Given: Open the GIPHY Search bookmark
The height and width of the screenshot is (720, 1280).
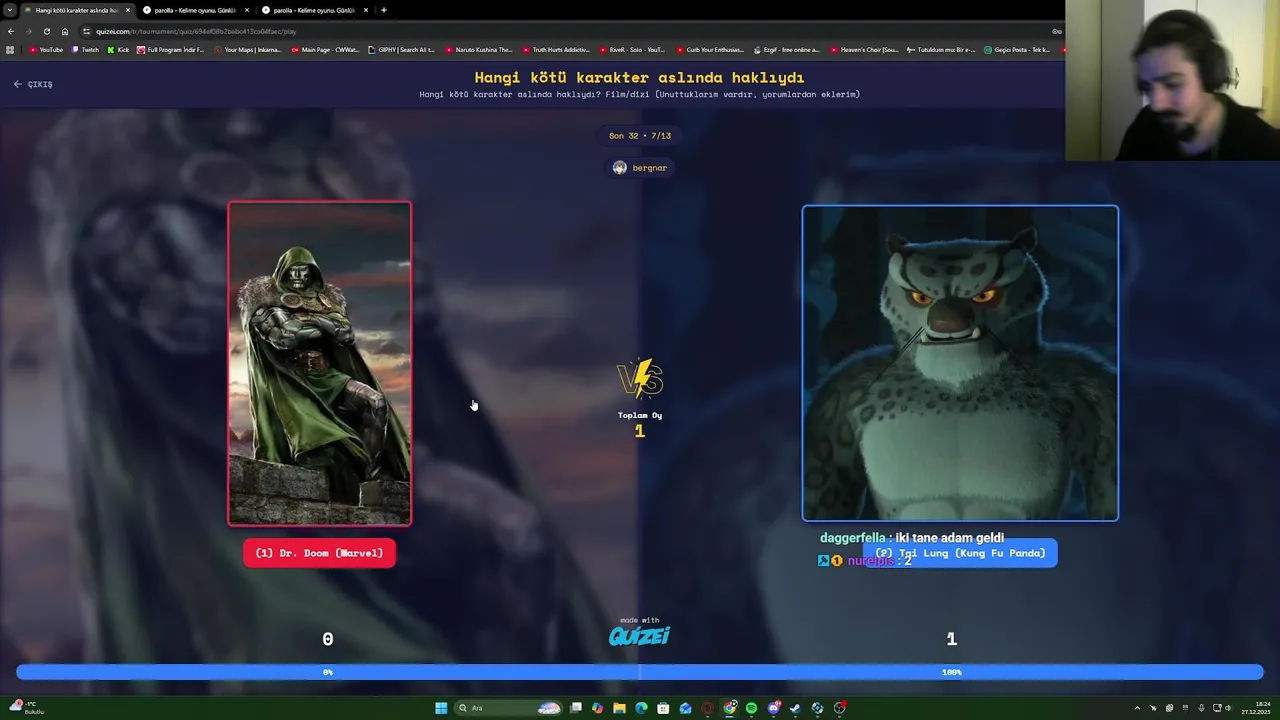Looking at the screenshot, I should pyautogui.click(x=402, y=50).
